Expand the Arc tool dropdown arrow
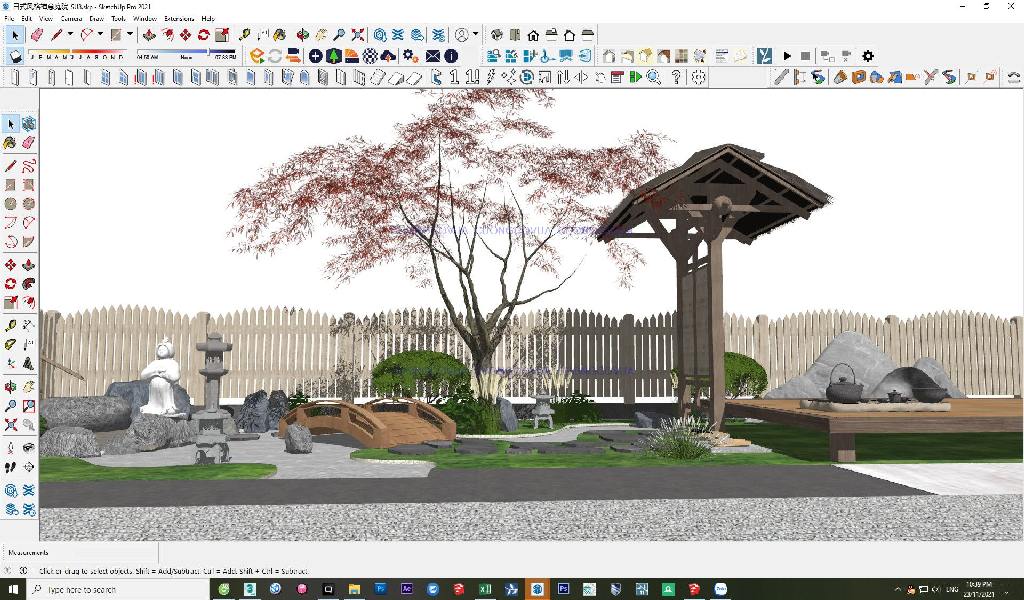The image size is (1024, 600). coord(100,35)
